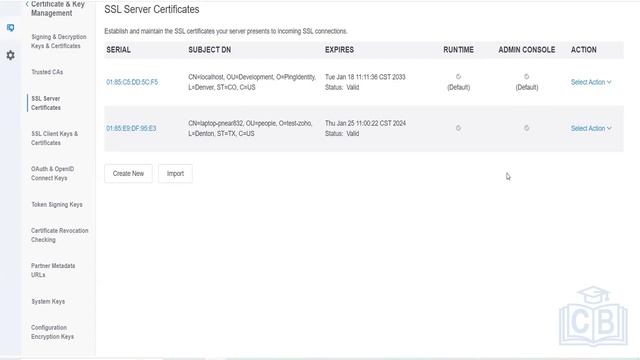Click the RUNTIME column header
Viewport: 640px width, 360px height.
[458, 50]
